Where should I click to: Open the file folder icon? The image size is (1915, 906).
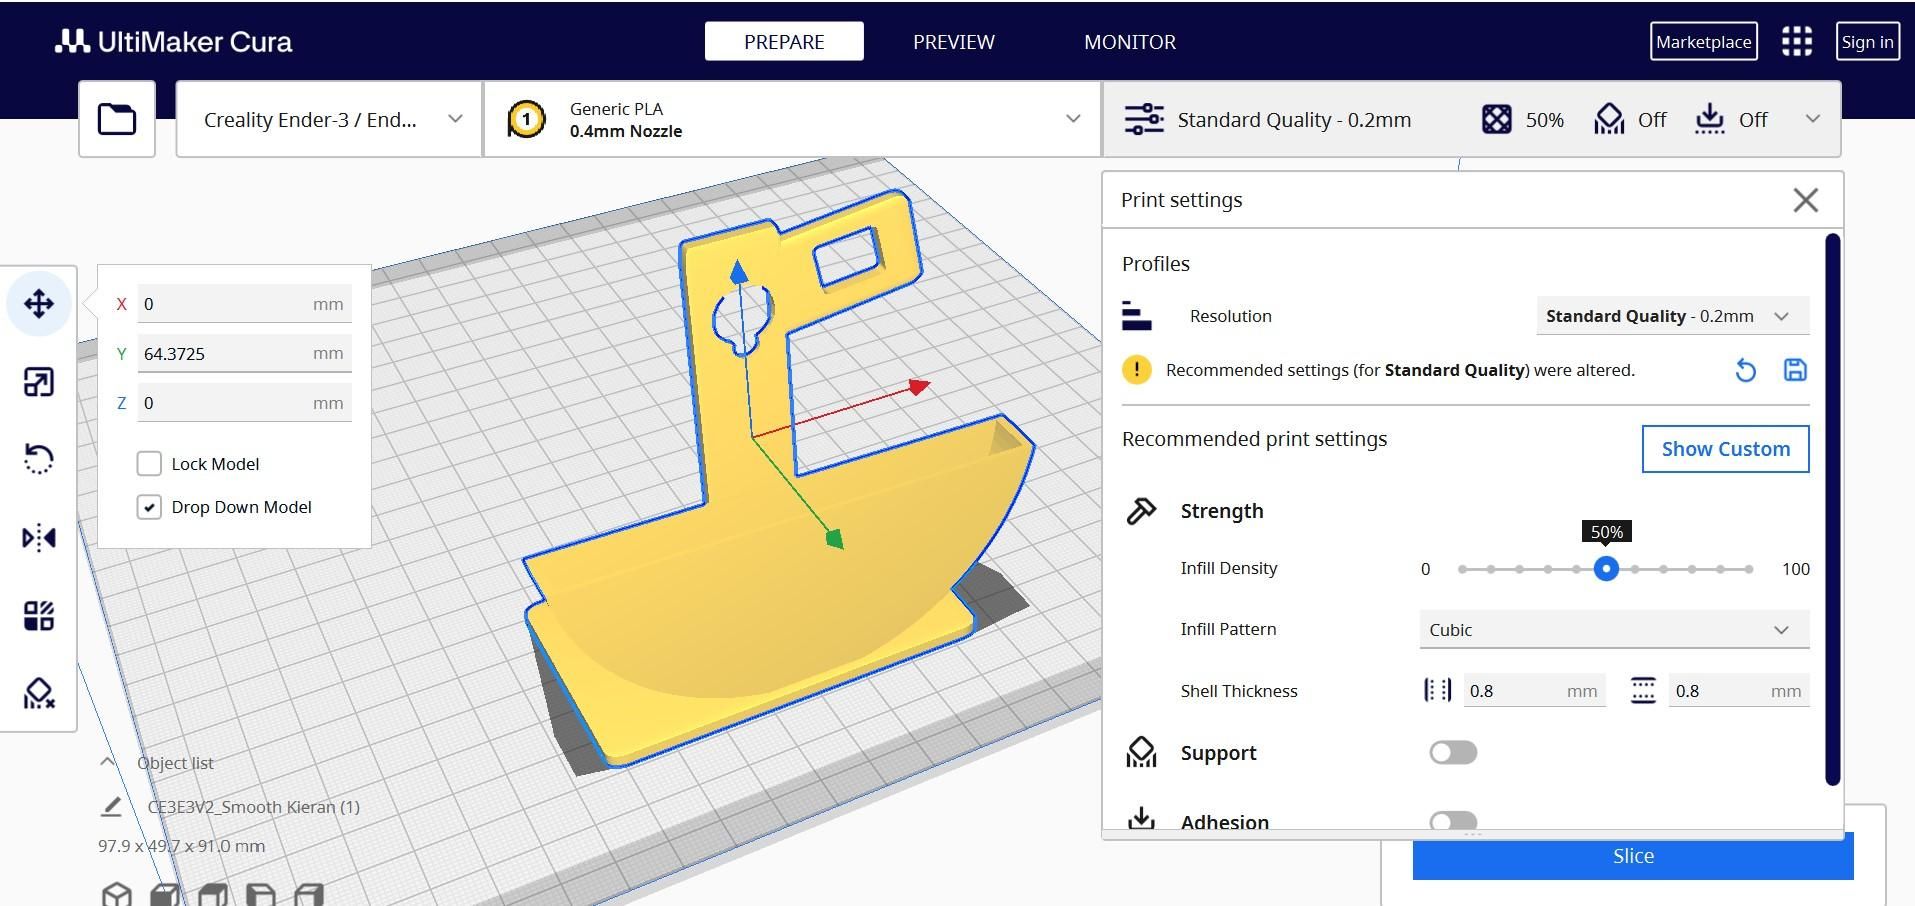[x=117, y=119]
